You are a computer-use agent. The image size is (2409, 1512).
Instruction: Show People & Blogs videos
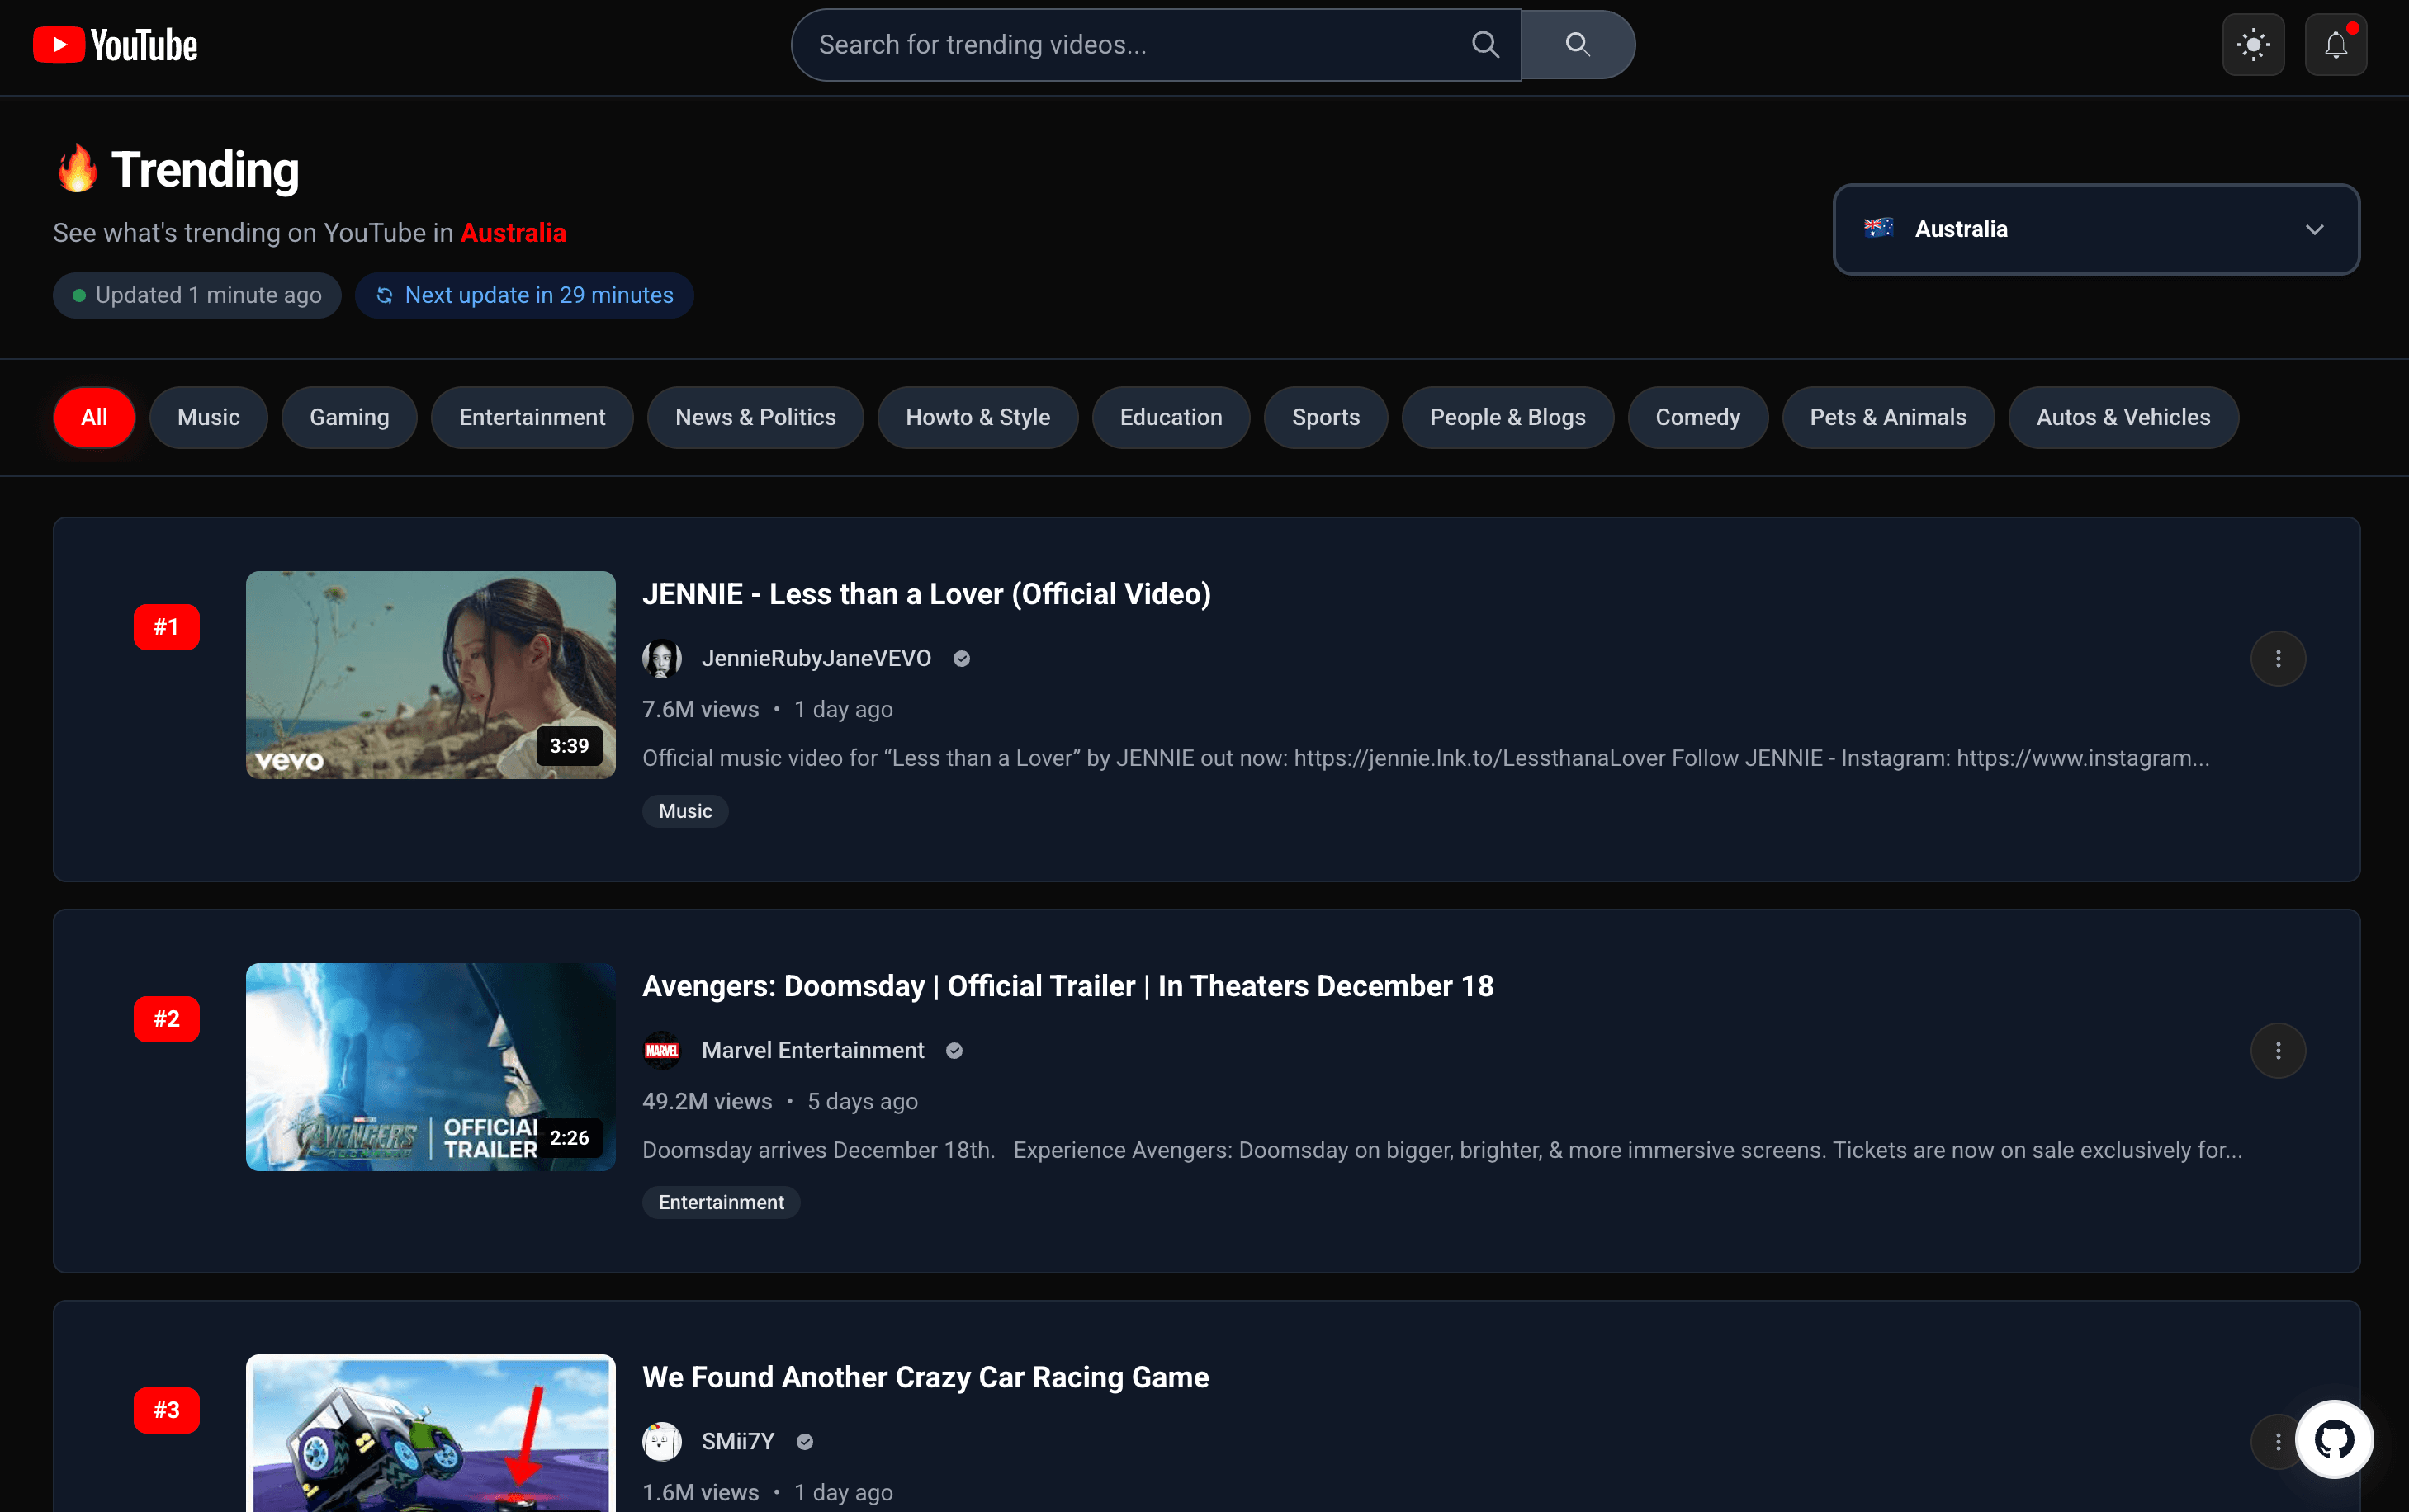coord(1508,417)
